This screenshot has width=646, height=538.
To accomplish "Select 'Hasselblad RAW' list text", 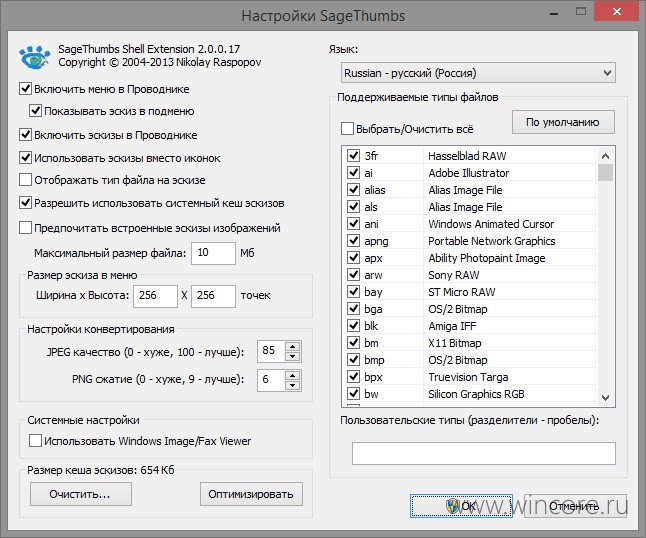I will 467,156.
